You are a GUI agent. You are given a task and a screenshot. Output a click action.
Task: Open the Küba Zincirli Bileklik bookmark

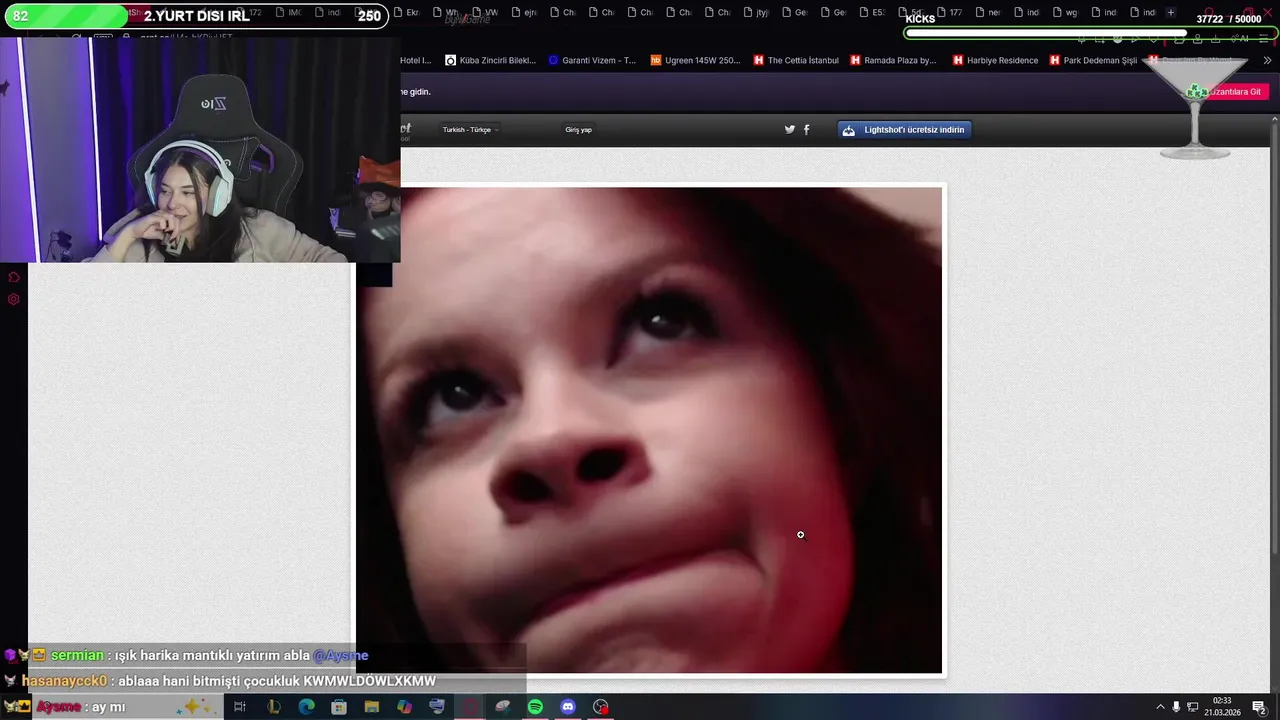(490, 60)
